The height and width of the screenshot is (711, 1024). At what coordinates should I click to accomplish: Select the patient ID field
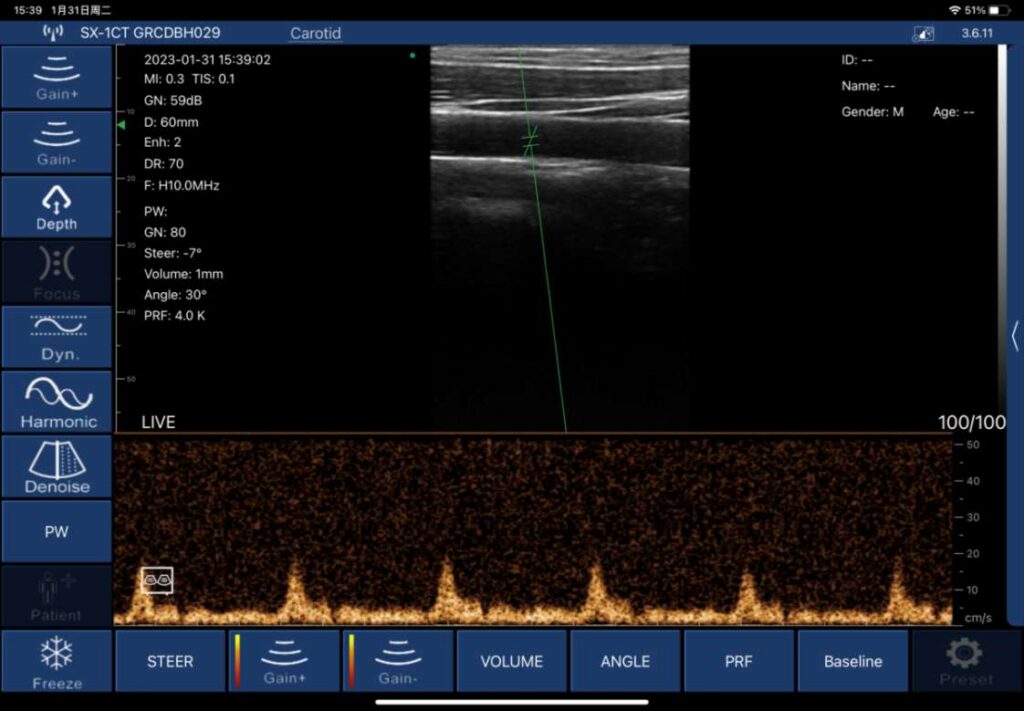pyautogui.click(x=857, y=60)
